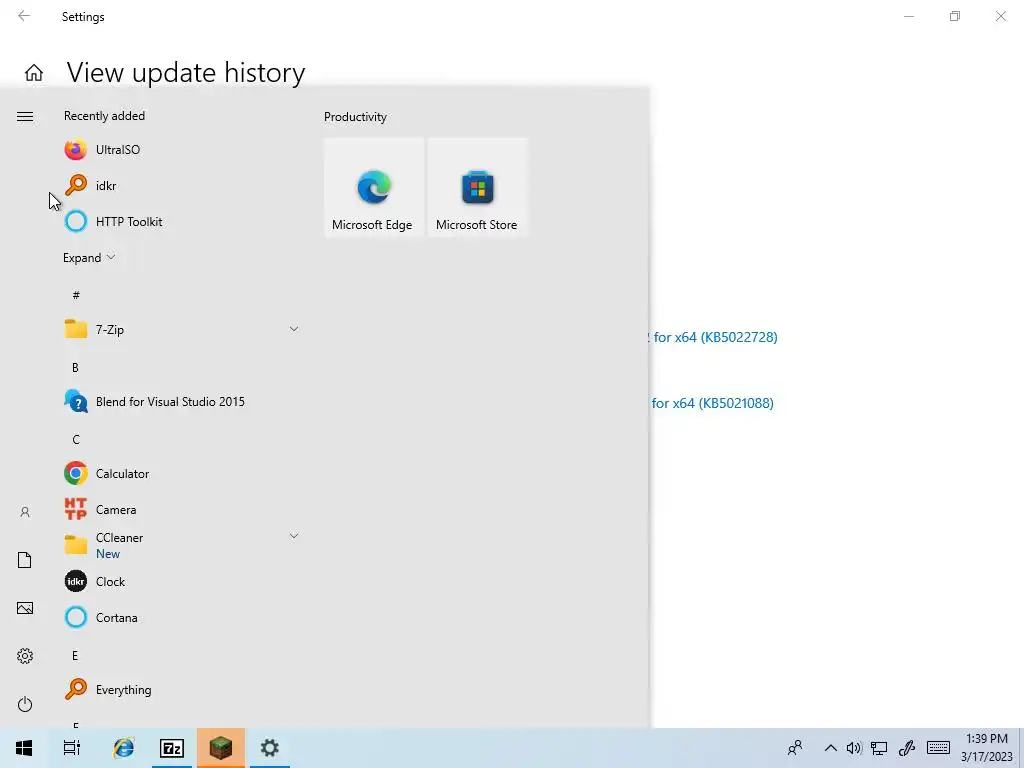The width and height of the screenshot is (1024, 768).
Task: Open the CCleaner folder entry
Action: pos(181,545)
